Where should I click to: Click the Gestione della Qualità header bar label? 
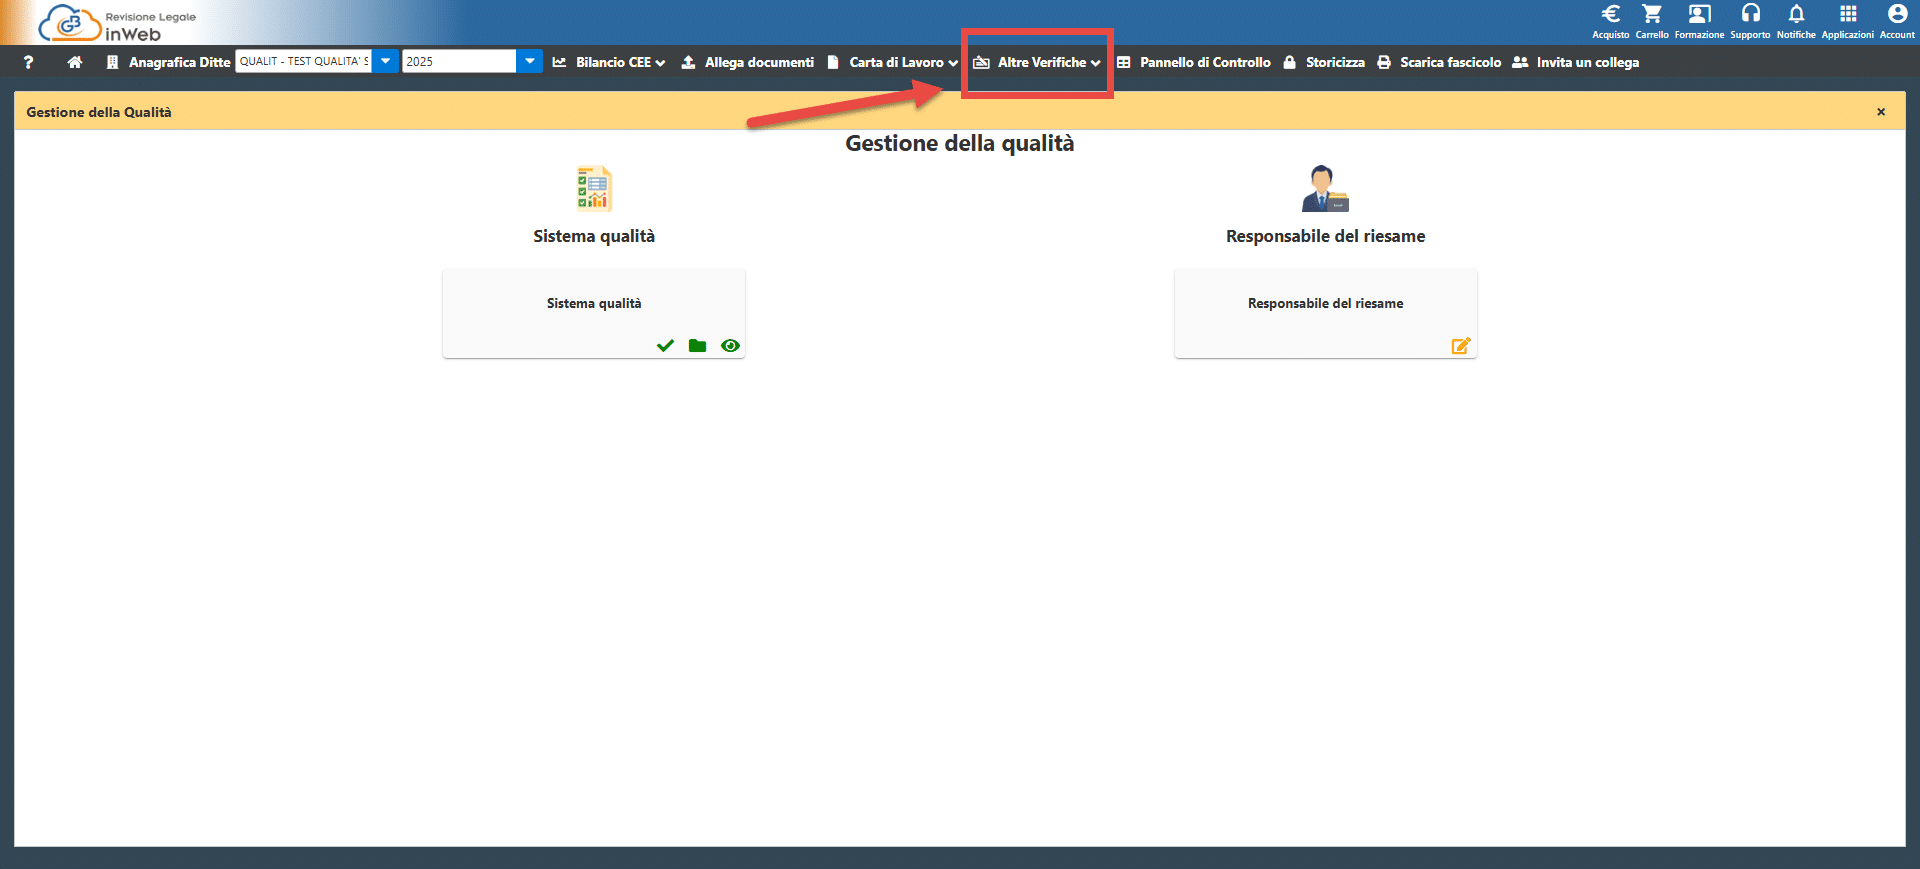(x=99, y=112)
